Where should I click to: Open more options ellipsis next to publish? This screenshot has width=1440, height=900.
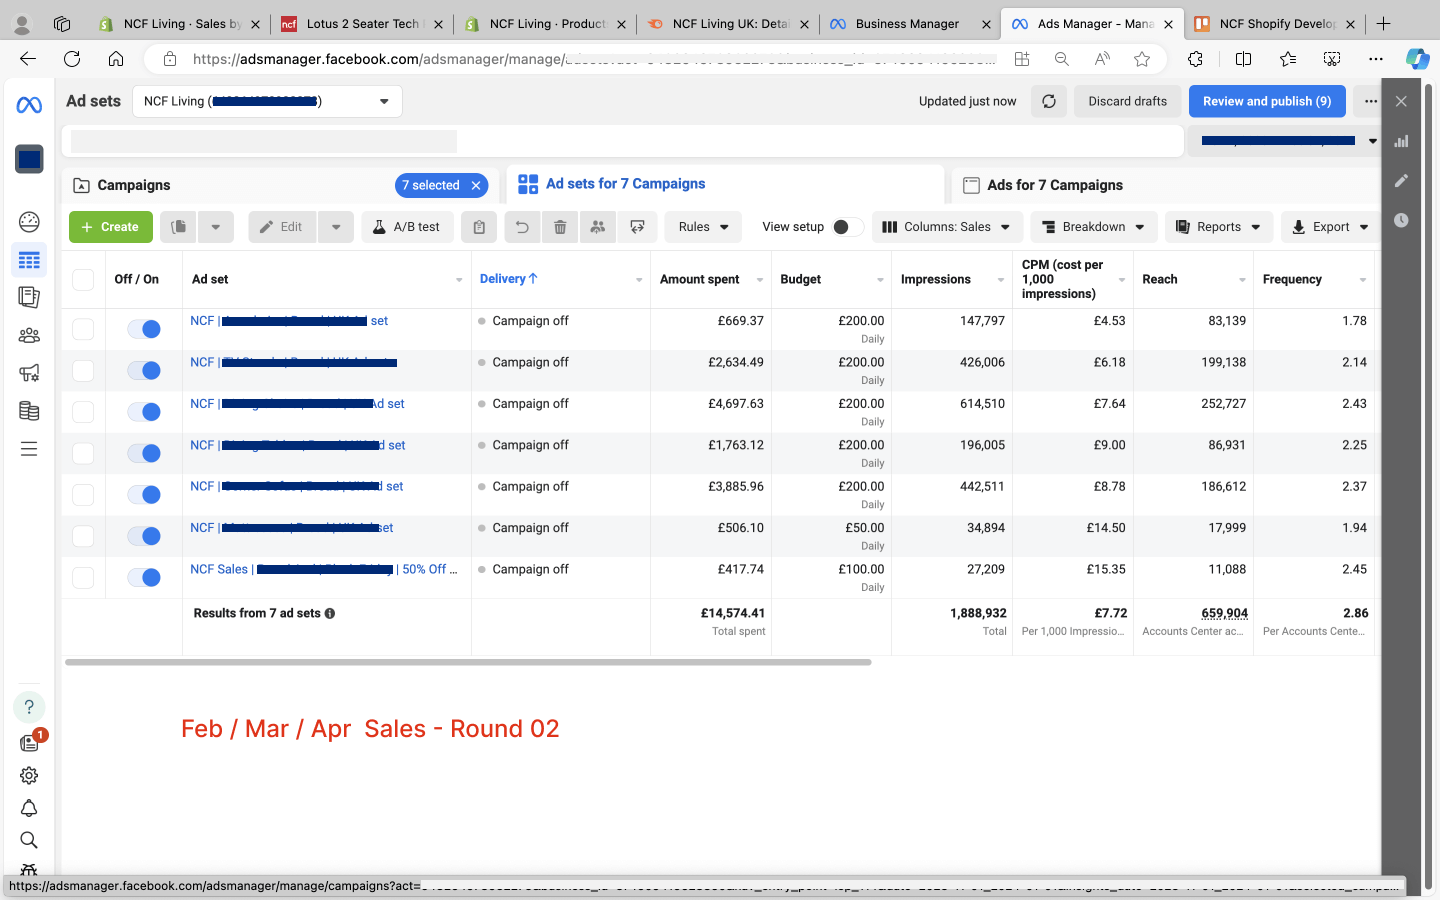[1371, 101]
